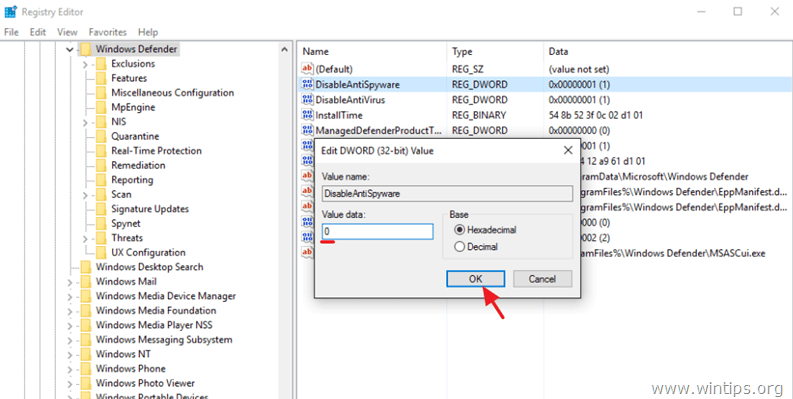The image size is (793, 399).
Task: Expand the NIS key arrow
Action: coord(85,122)
